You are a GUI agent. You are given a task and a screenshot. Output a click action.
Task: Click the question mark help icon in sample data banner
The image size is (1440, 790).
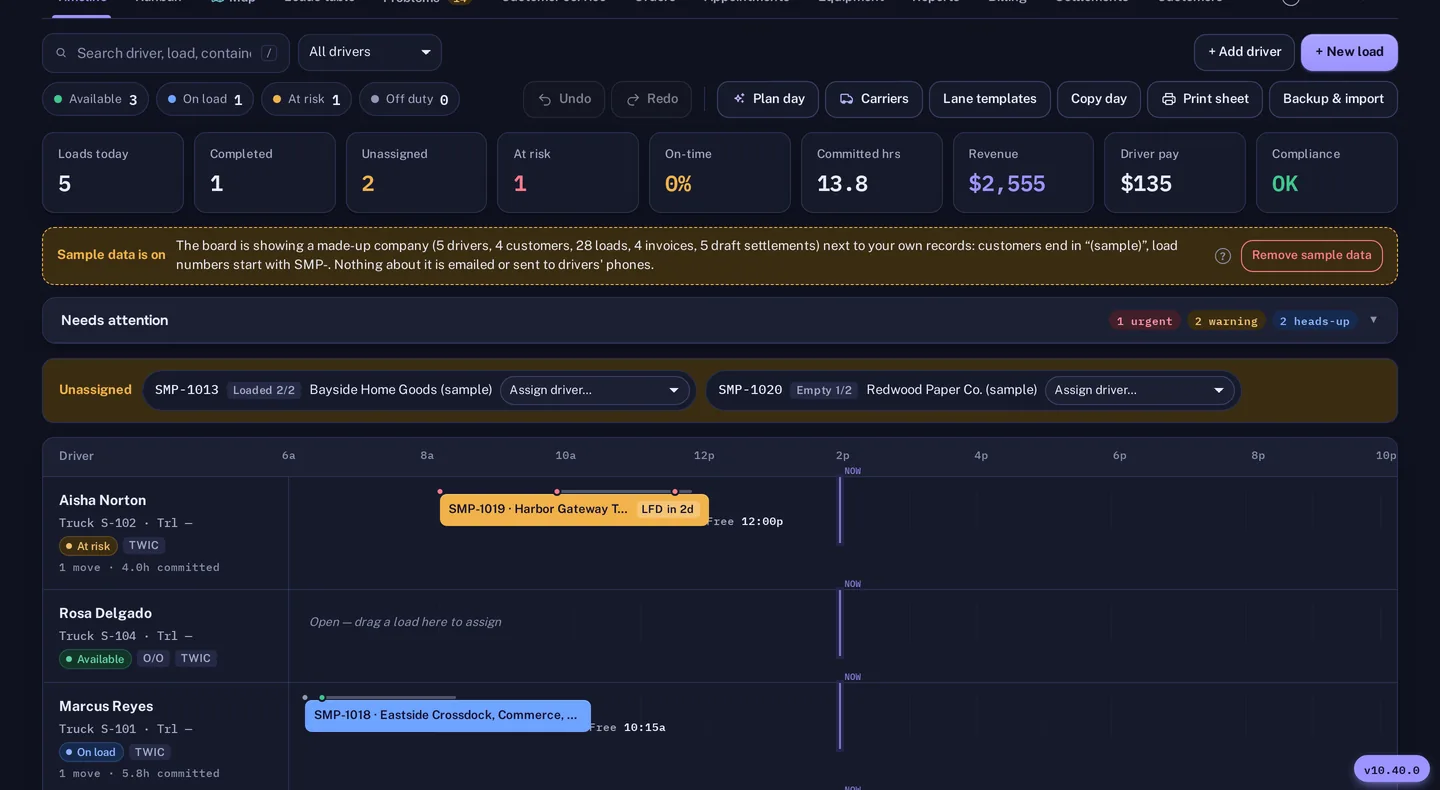pos(1222,256)
